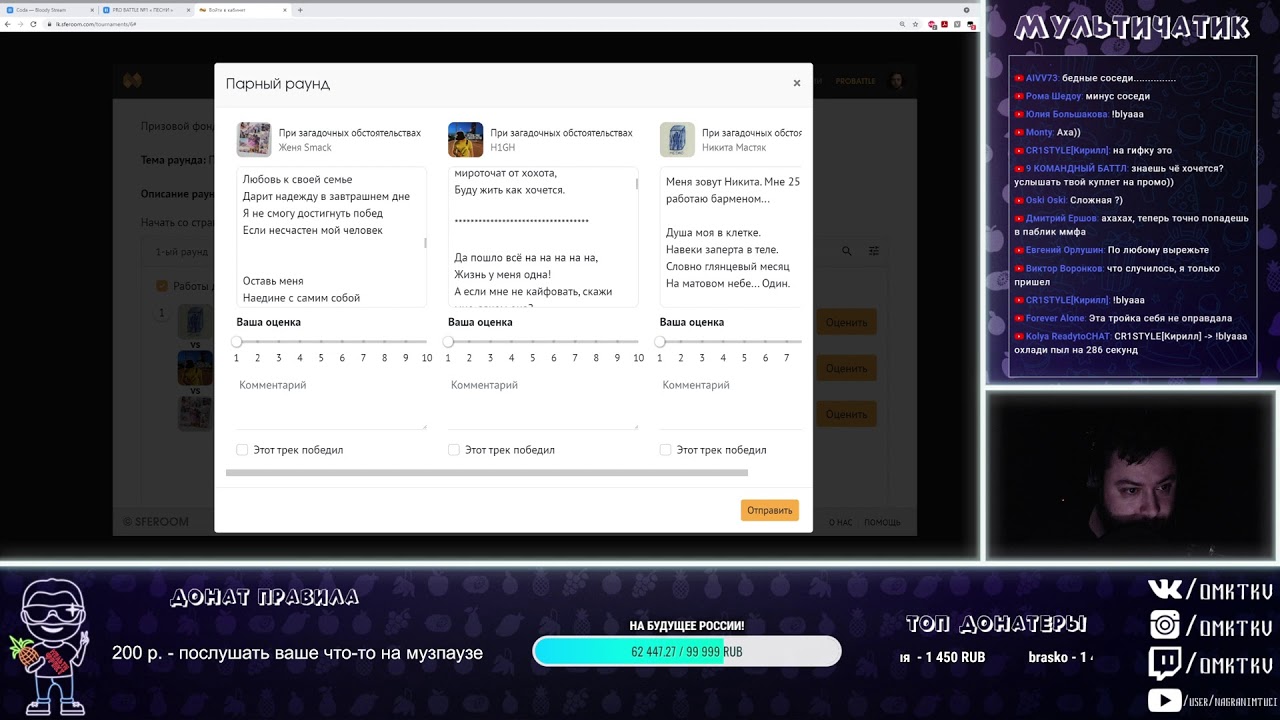Image resolution: width=1280 pixels, height=720 pixels.
Task: Click 'Жизнь у меня одна!' lyric line
Action: (502, 274)
